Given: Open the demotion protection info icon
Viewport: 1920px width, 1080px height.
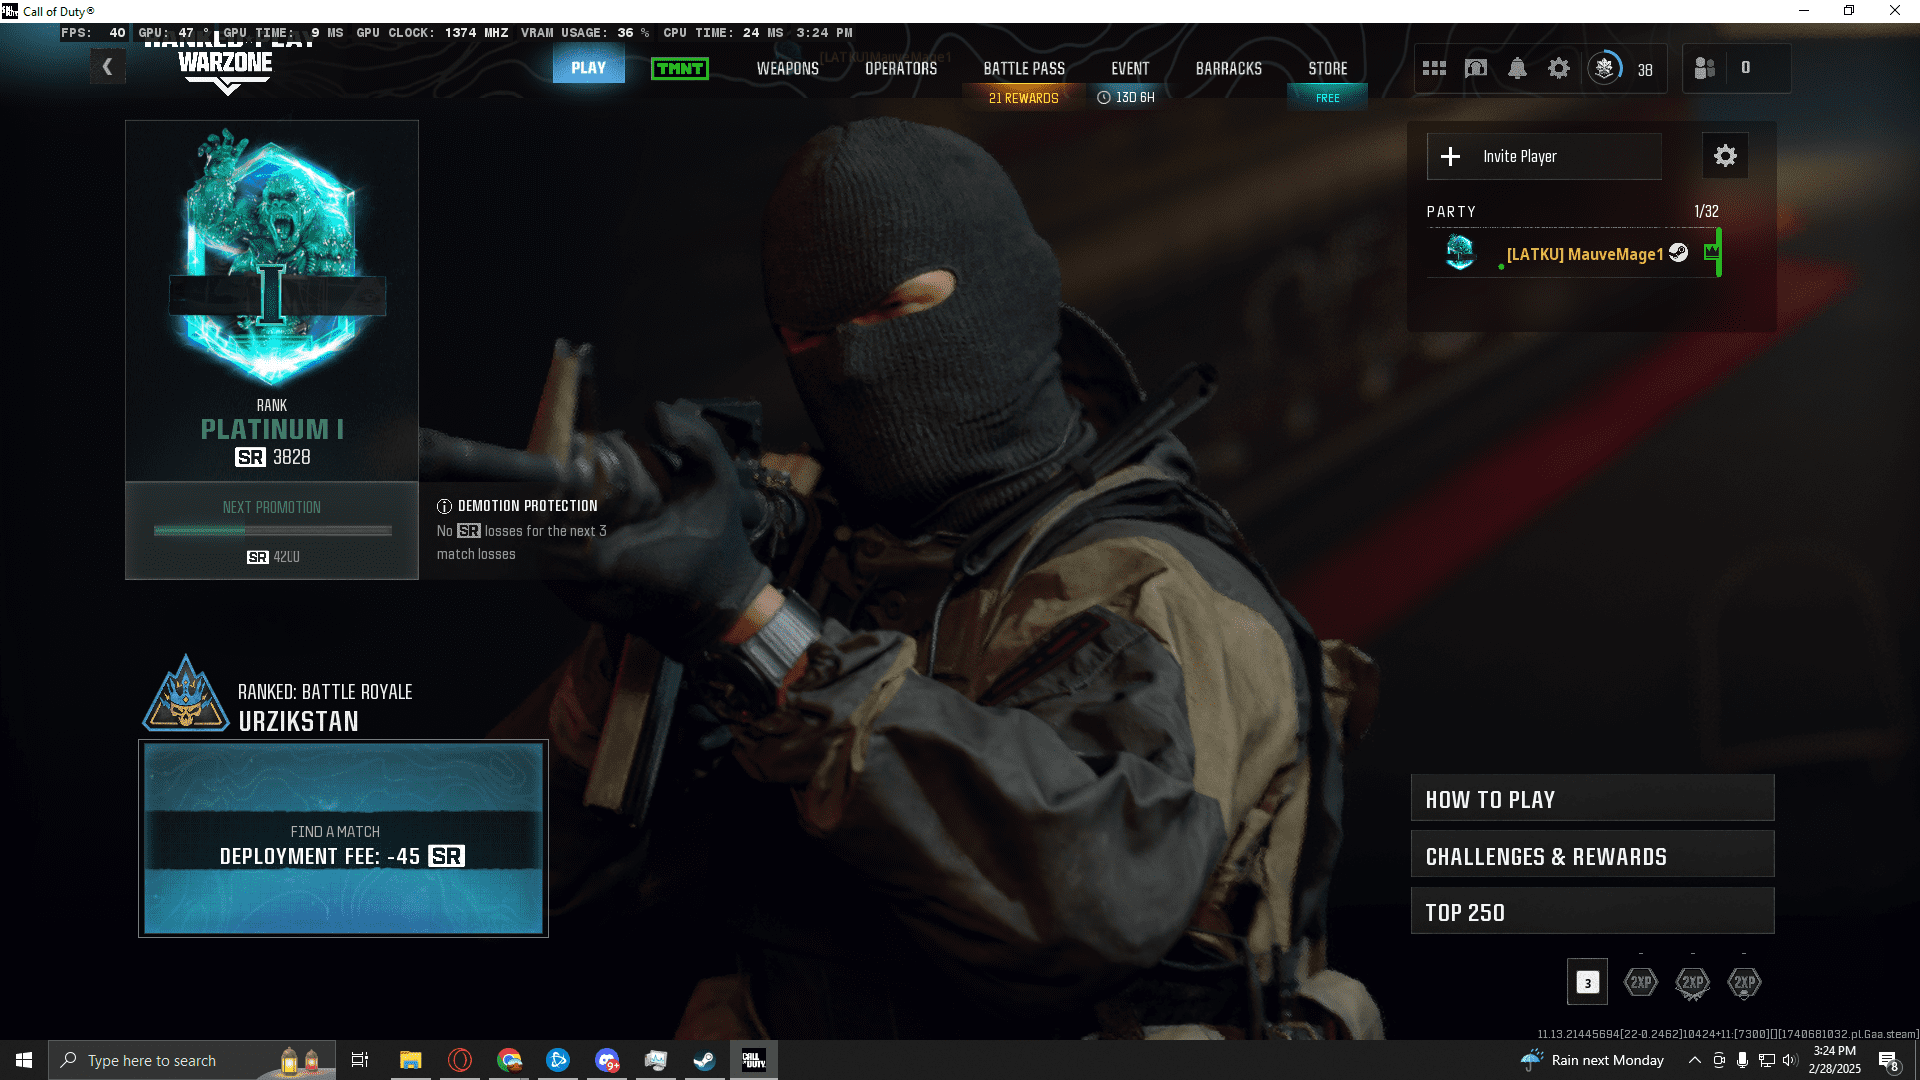Looking at the screenshot, I should pos(444,506).
